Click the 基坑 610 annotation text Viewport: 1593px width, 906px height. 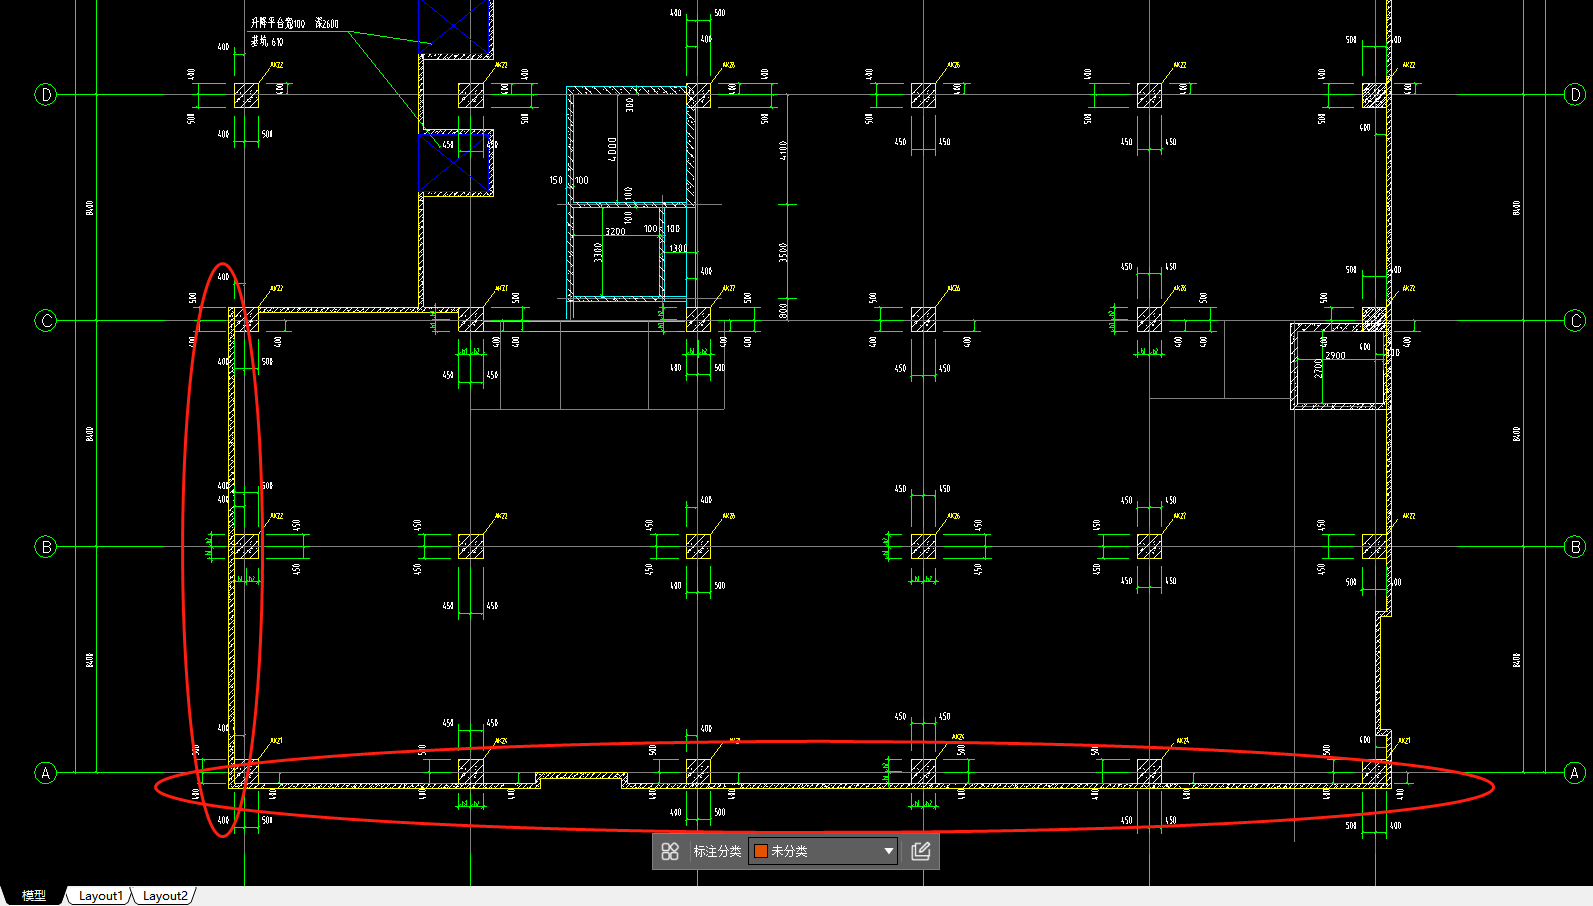tap(267, 42)
